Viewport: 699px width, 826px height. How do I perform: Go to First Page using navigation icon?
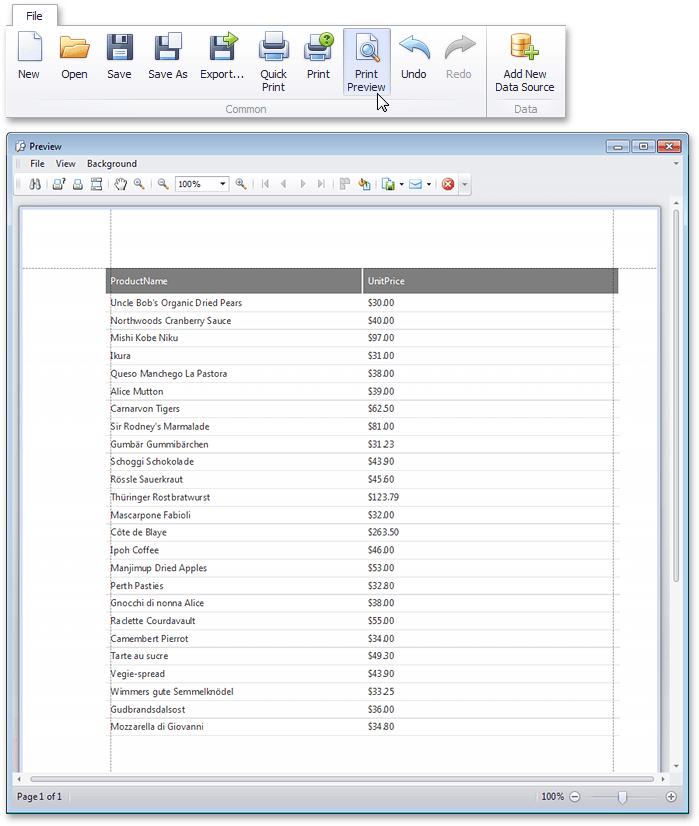[x=265, y=184]
